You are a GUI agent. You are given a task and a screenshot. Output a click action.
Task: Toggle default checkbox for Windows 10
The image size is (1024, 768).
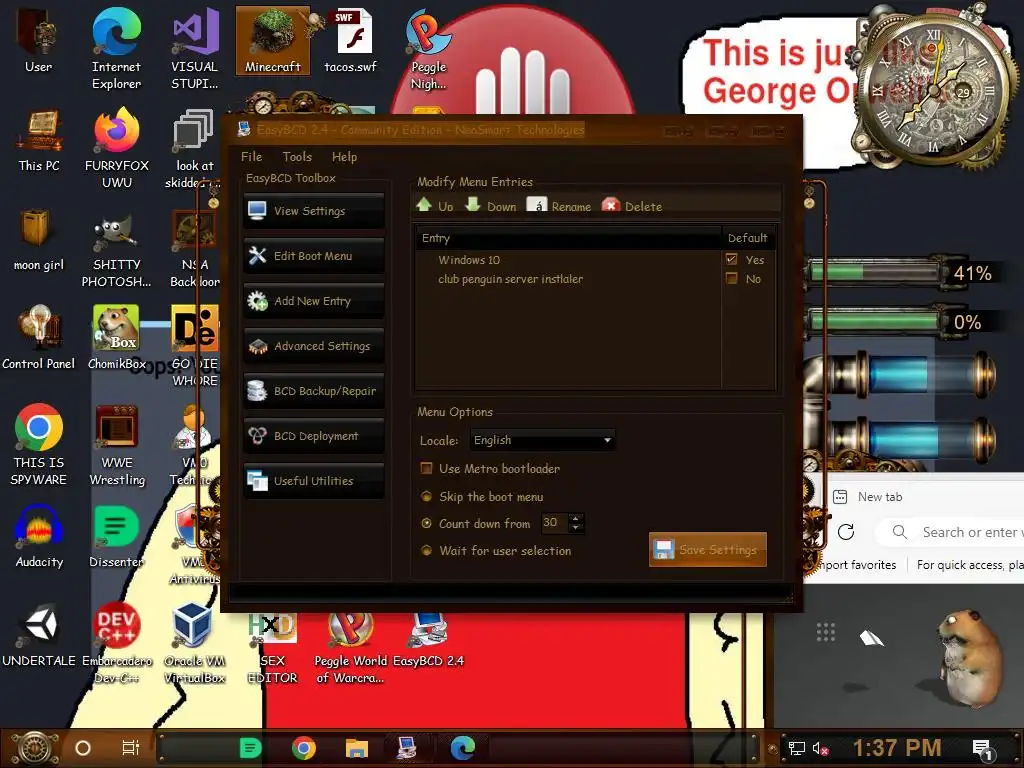click(731, 259)
